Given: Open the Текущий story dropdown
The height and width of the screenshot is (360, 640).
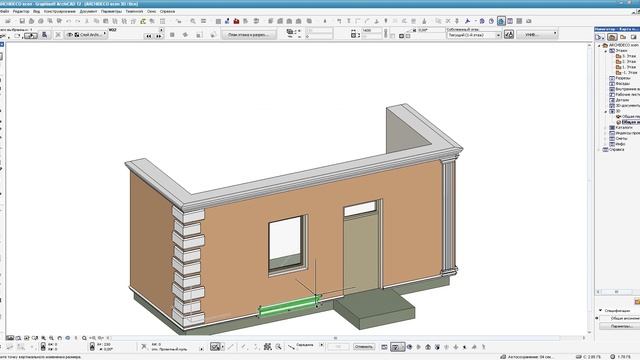Looking at the screenshot, I should pyautogui.click(x=473, y=36).
